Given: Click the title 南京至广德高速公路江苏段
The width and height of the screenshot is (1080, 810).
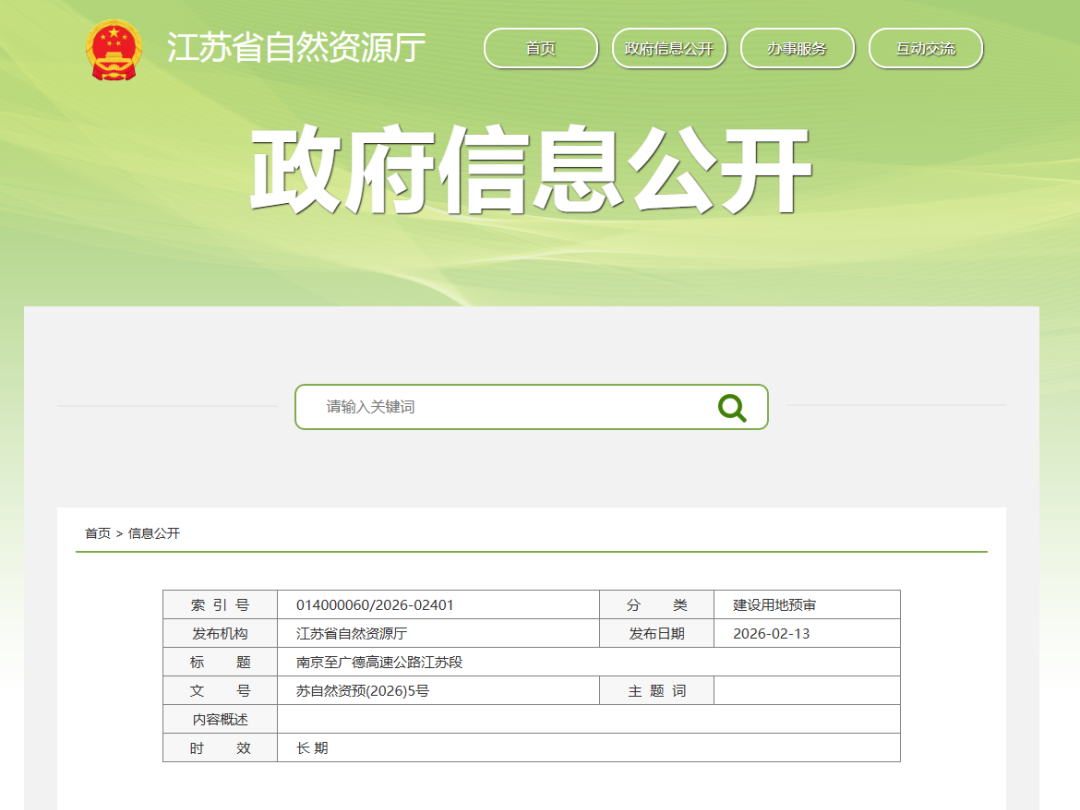Looking at the screenshot, I should tap(379, 662).
